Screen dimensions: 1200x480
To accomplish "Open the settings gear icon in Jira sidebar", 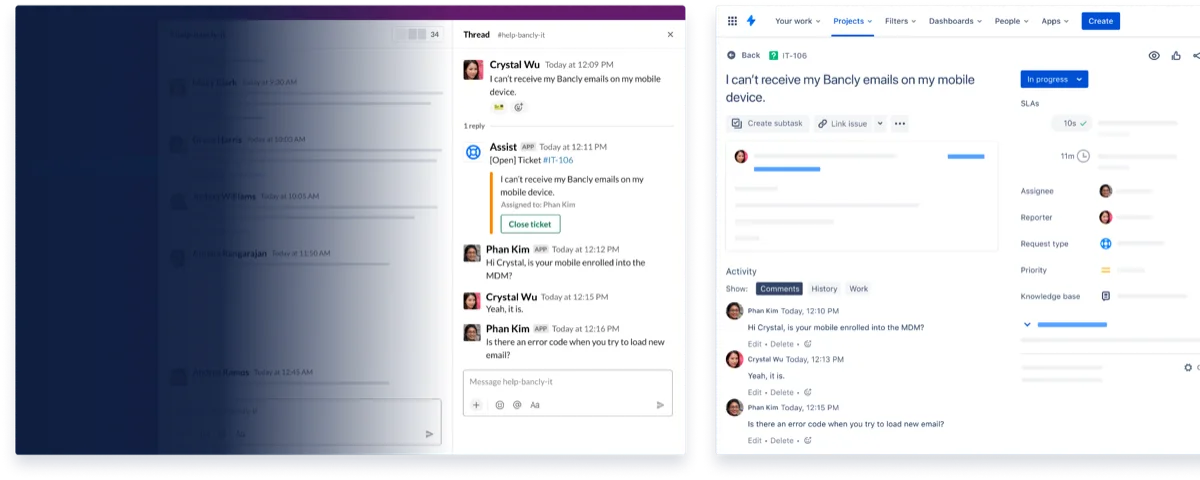I will click(1188, 368).
